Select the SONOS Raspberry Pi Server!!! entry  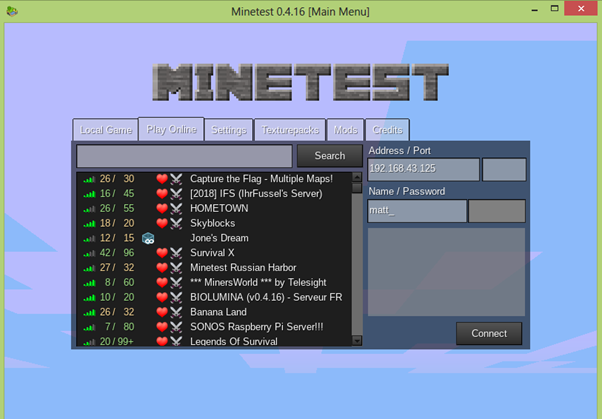[214, 327]
